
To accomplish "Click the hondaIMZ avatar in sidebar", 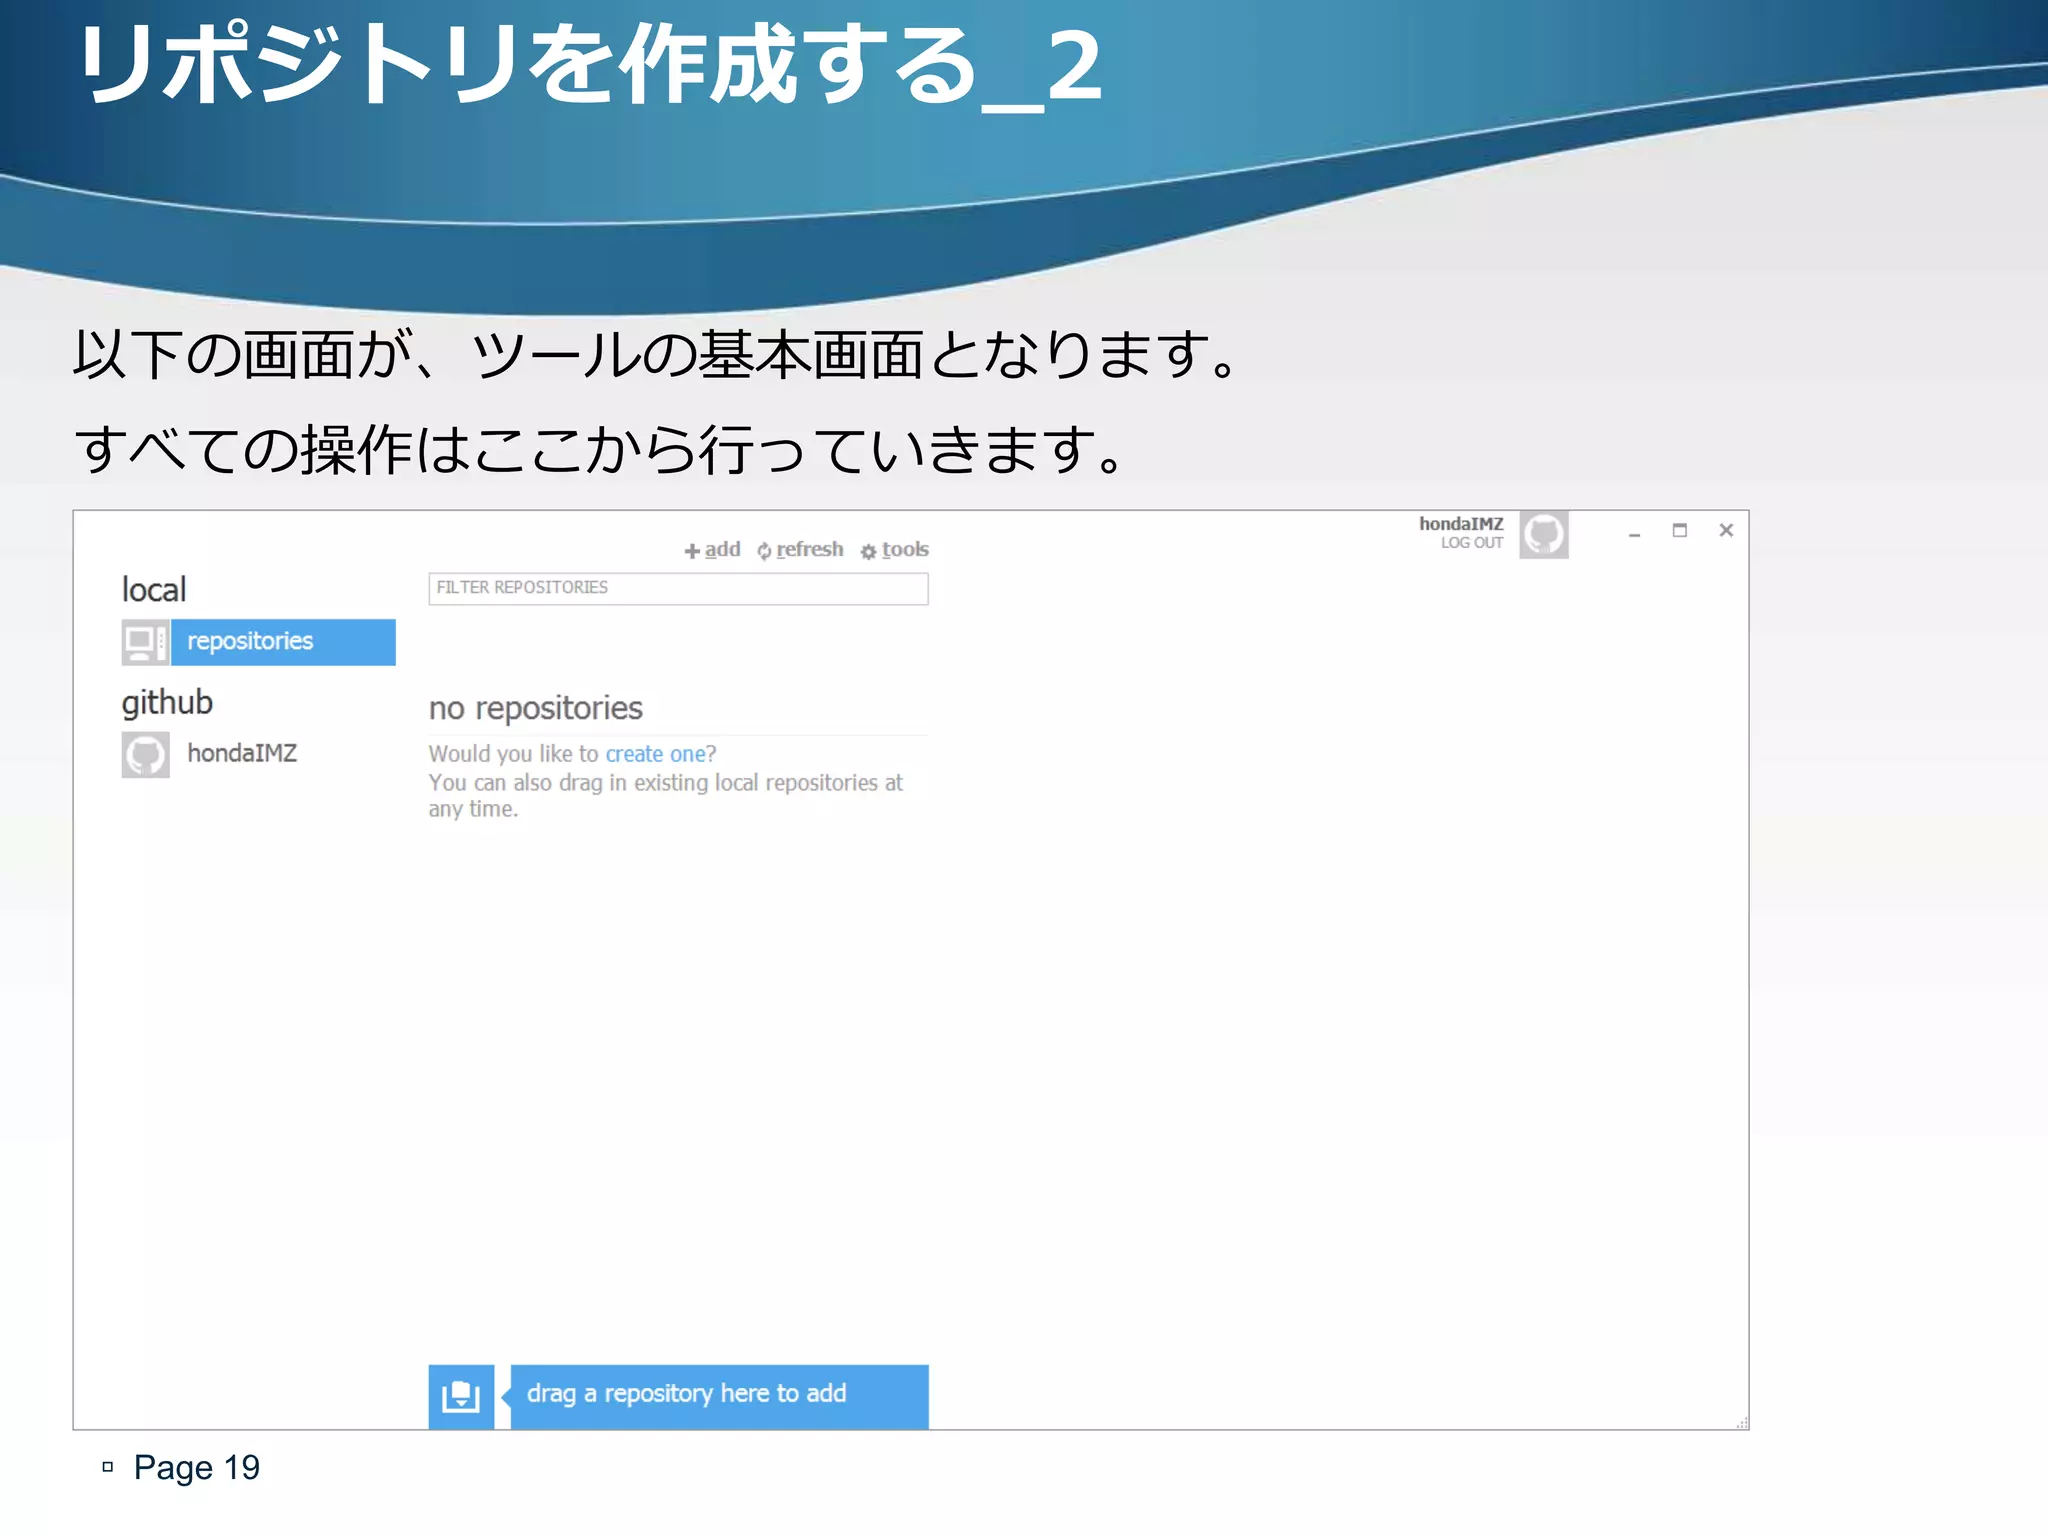I will tap(145, 754).
